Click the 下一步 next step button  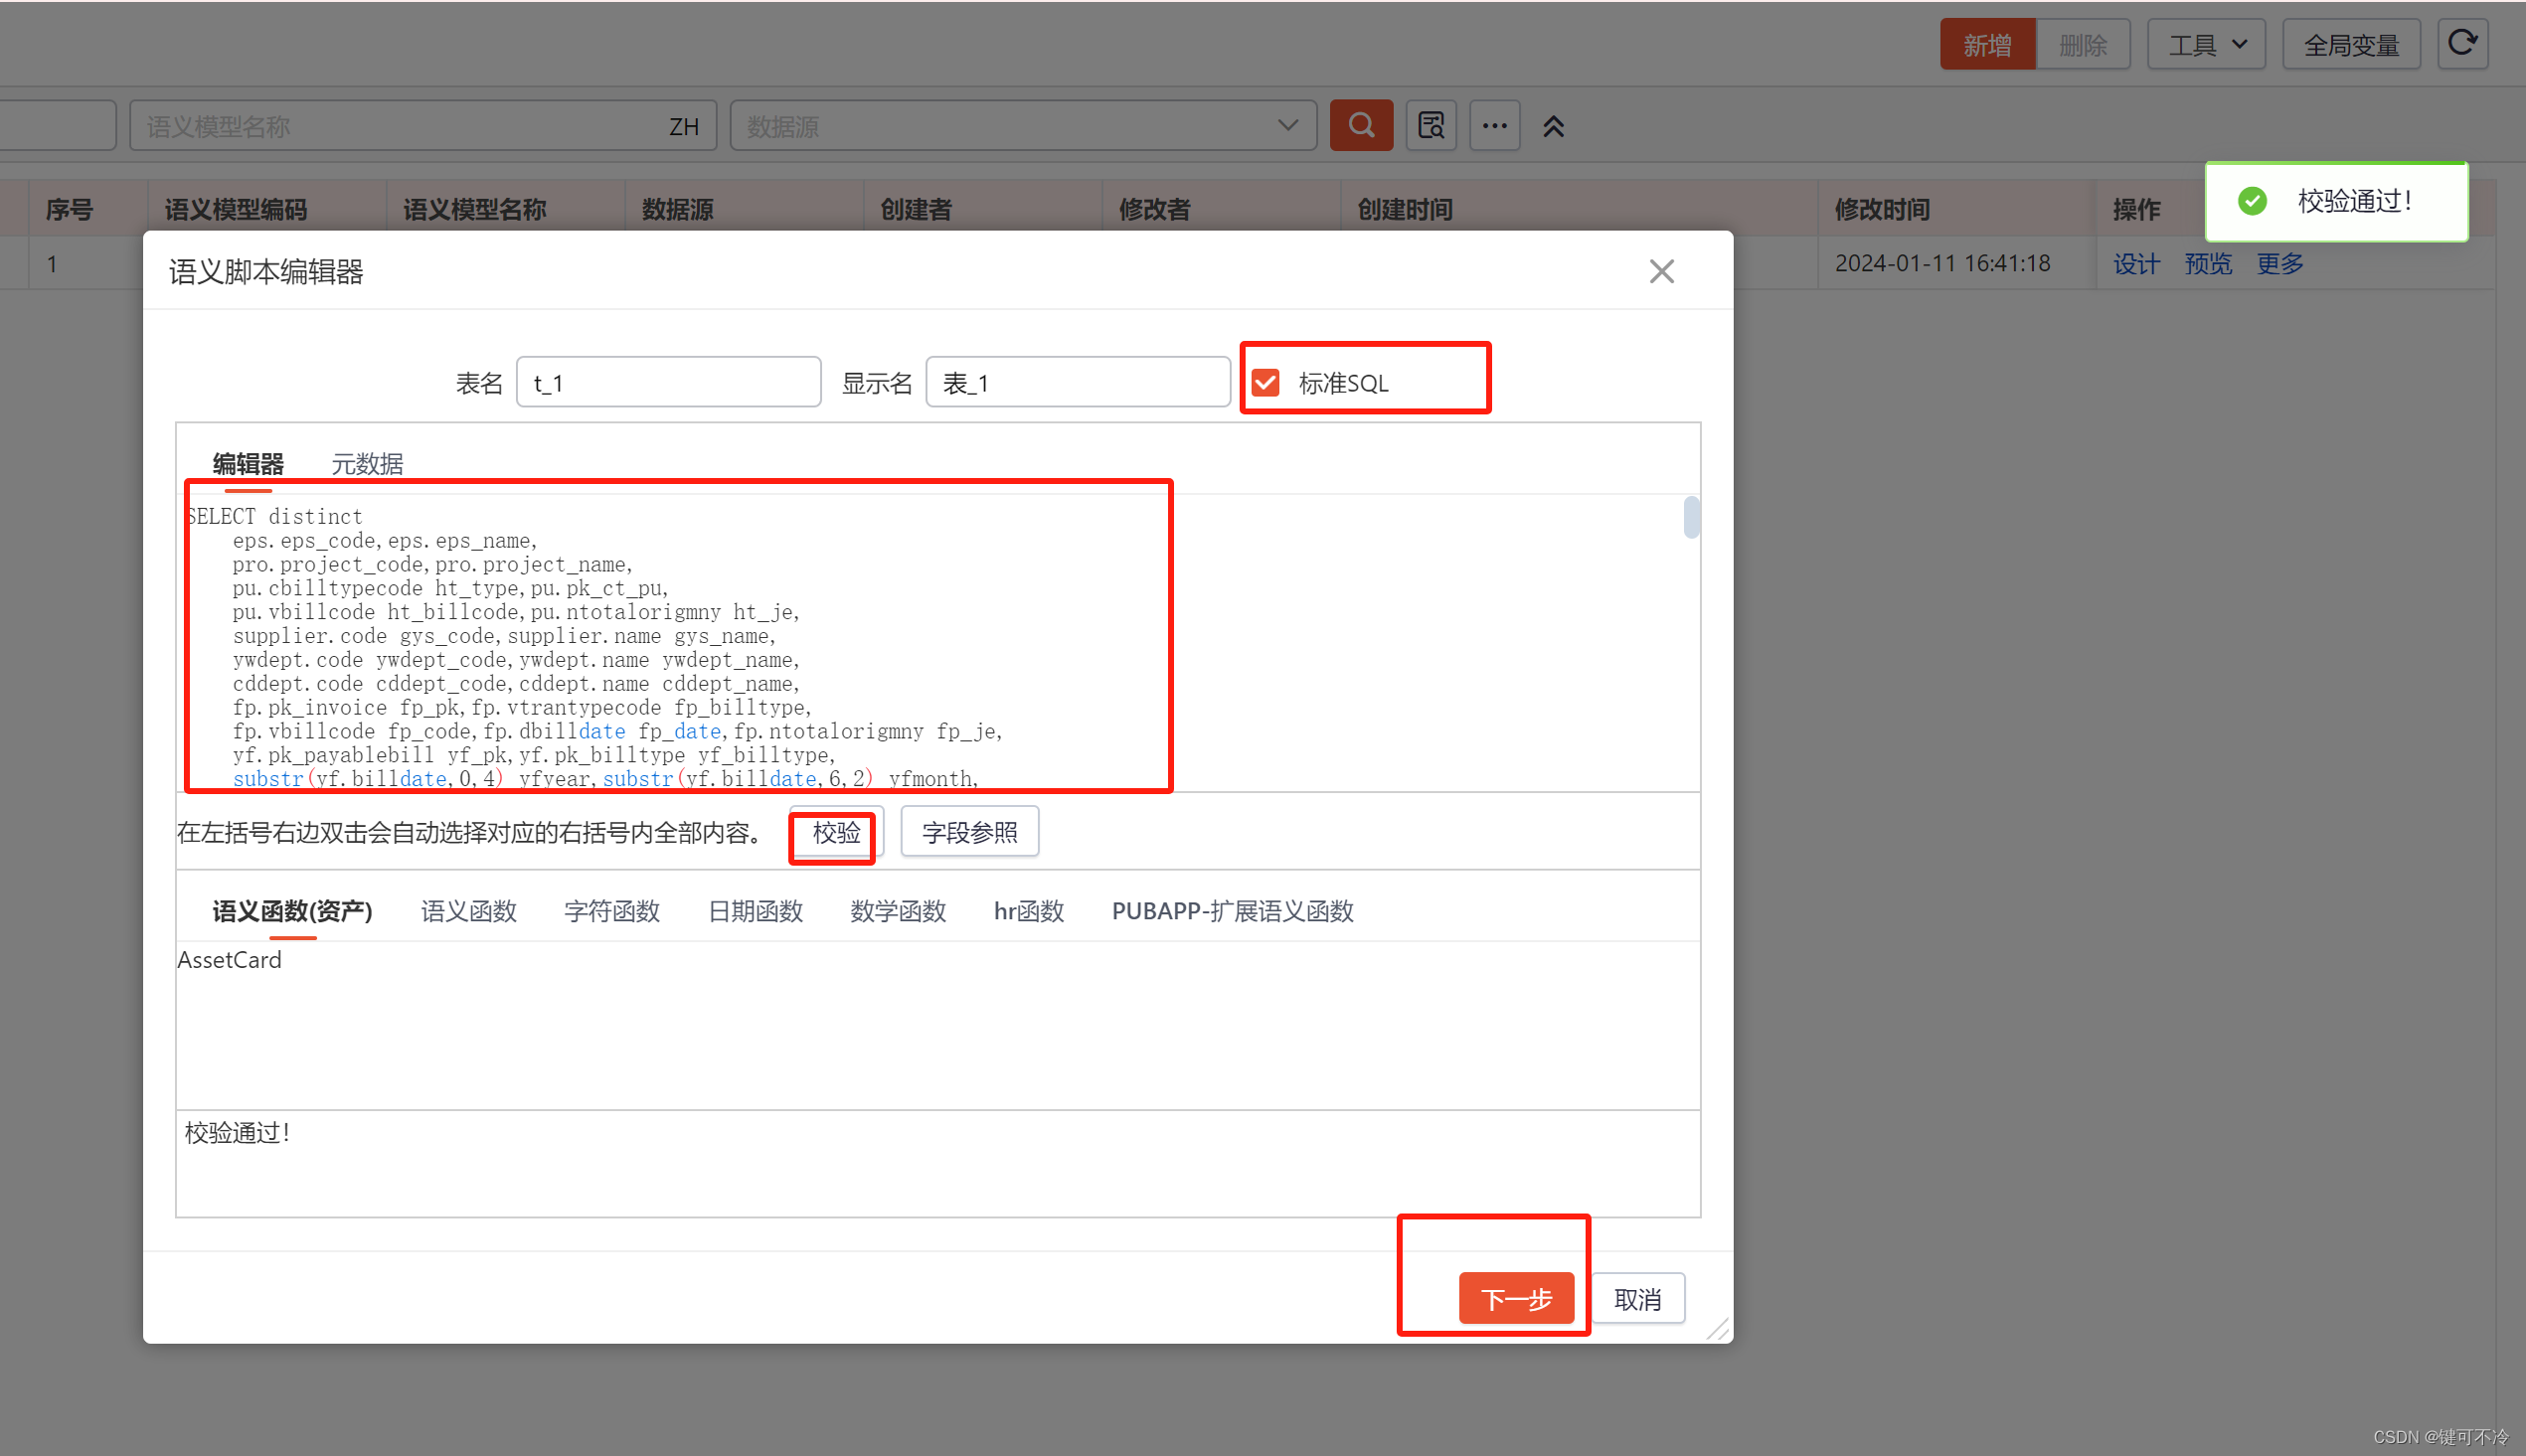(x=1516, y=1297)
